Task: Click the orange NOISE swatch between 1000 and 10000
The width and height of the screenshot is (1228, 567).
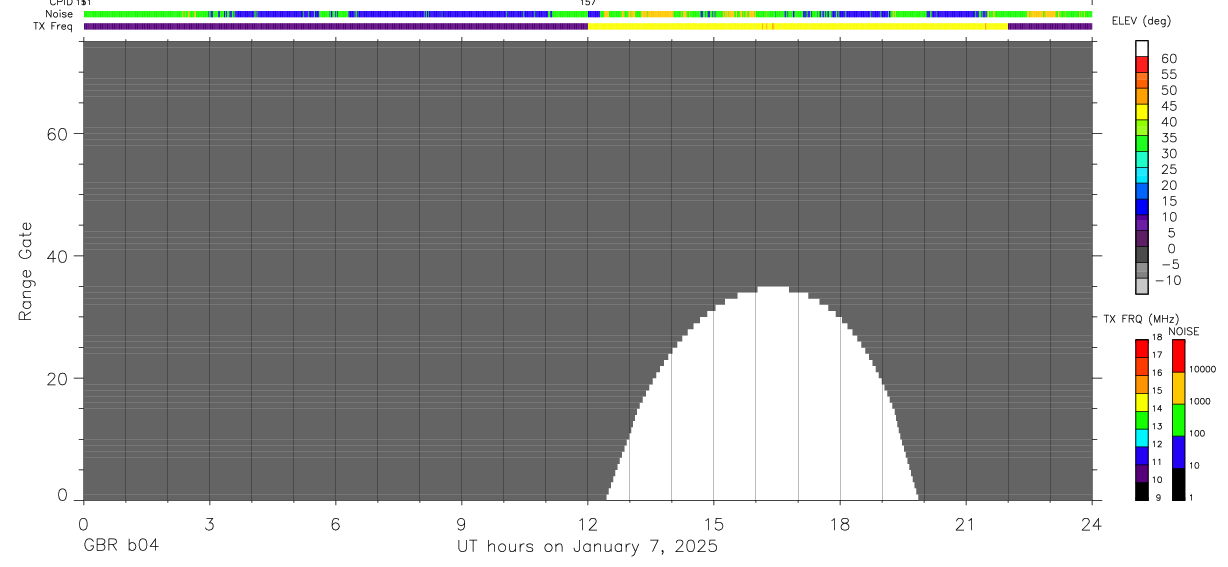Action: pyautogui.click(x=1178, y=388)
